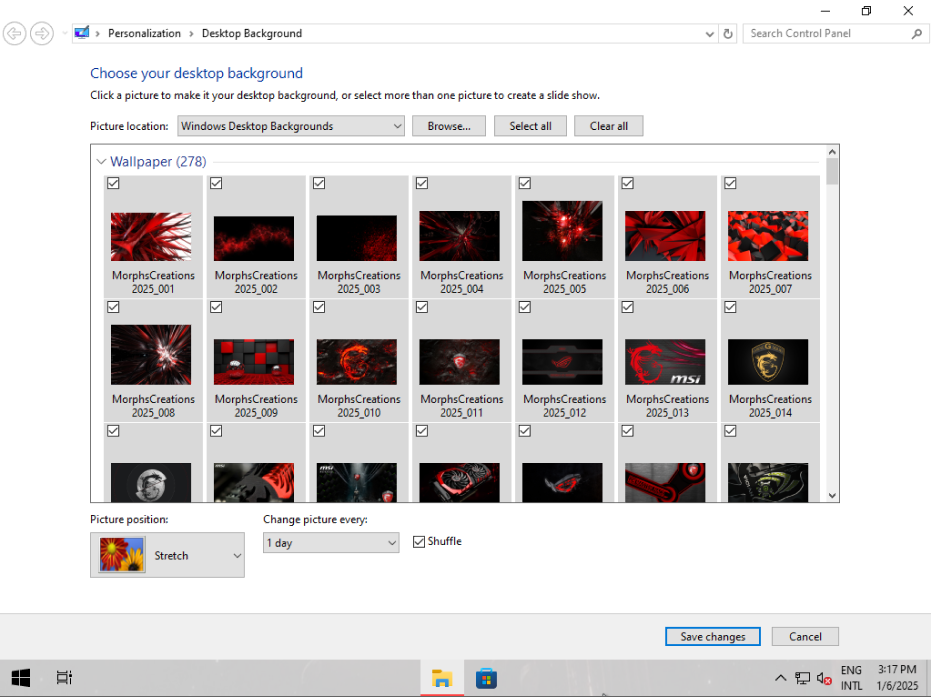
Task: Open the Control Panel icon in address bar
Action: 81,33
